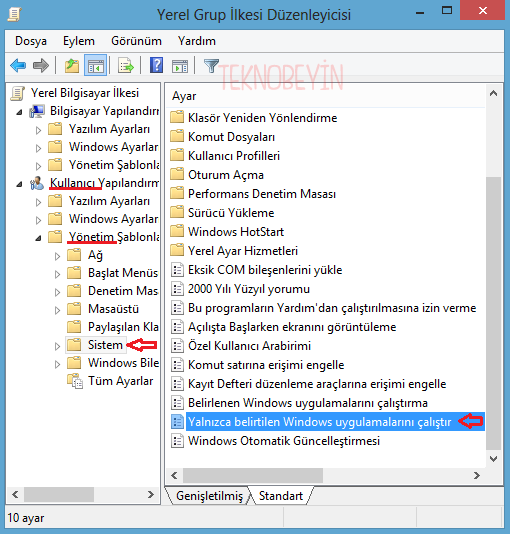Open the Dosya menu

(31, 41)
